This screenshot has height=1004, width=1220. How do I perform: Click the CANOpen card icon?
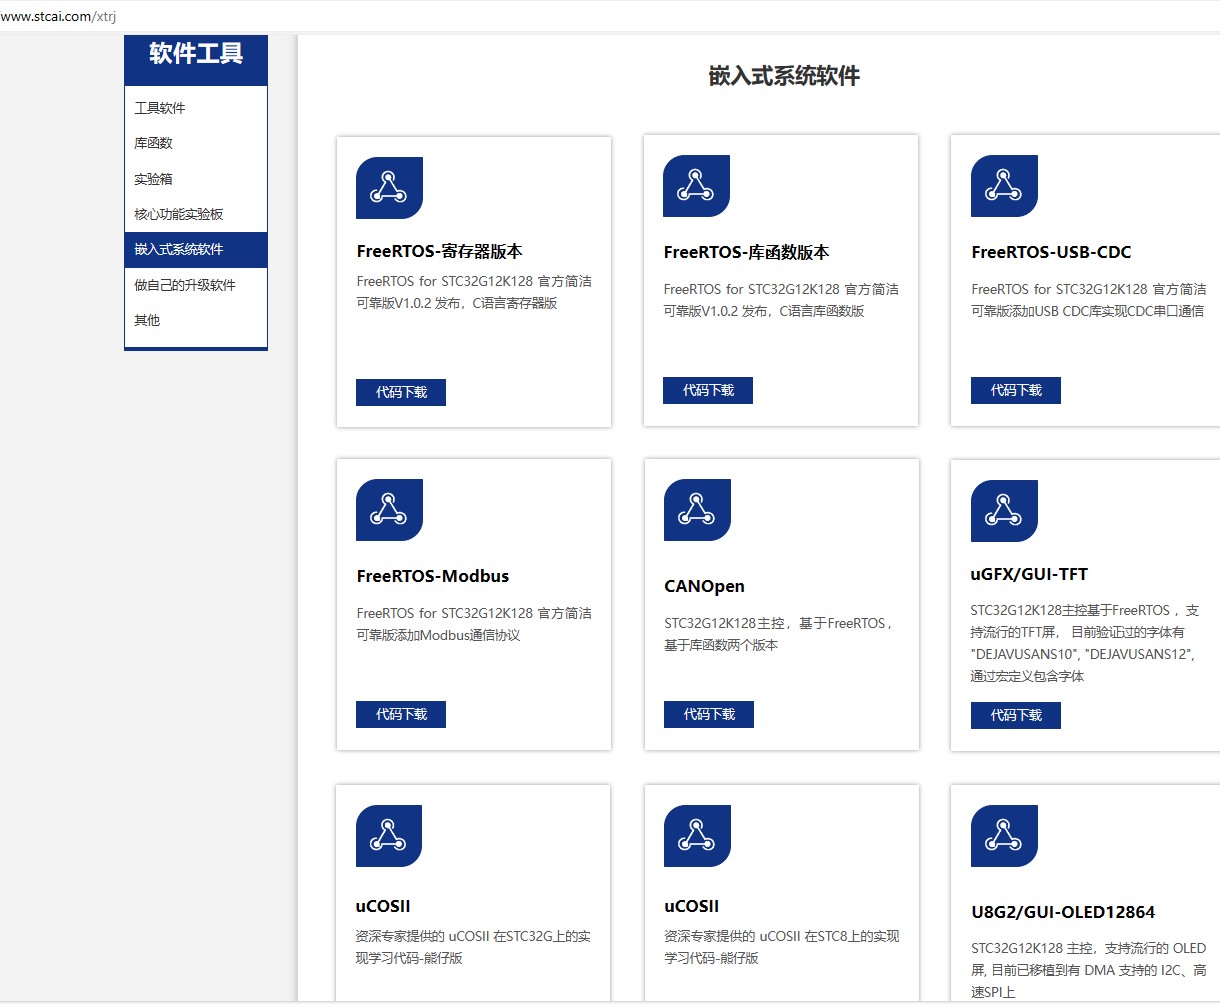tap(697, 510)
